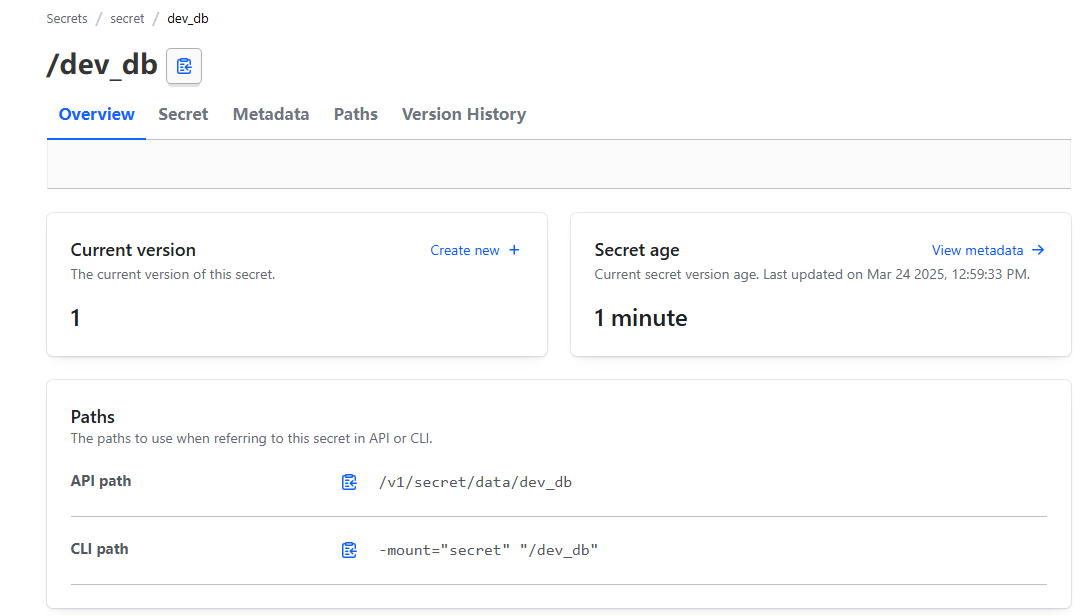This screenshot has width=1087, height=616.
Task: Navigate to Secrets in the breadcrumb
Action: click(67, 19)
